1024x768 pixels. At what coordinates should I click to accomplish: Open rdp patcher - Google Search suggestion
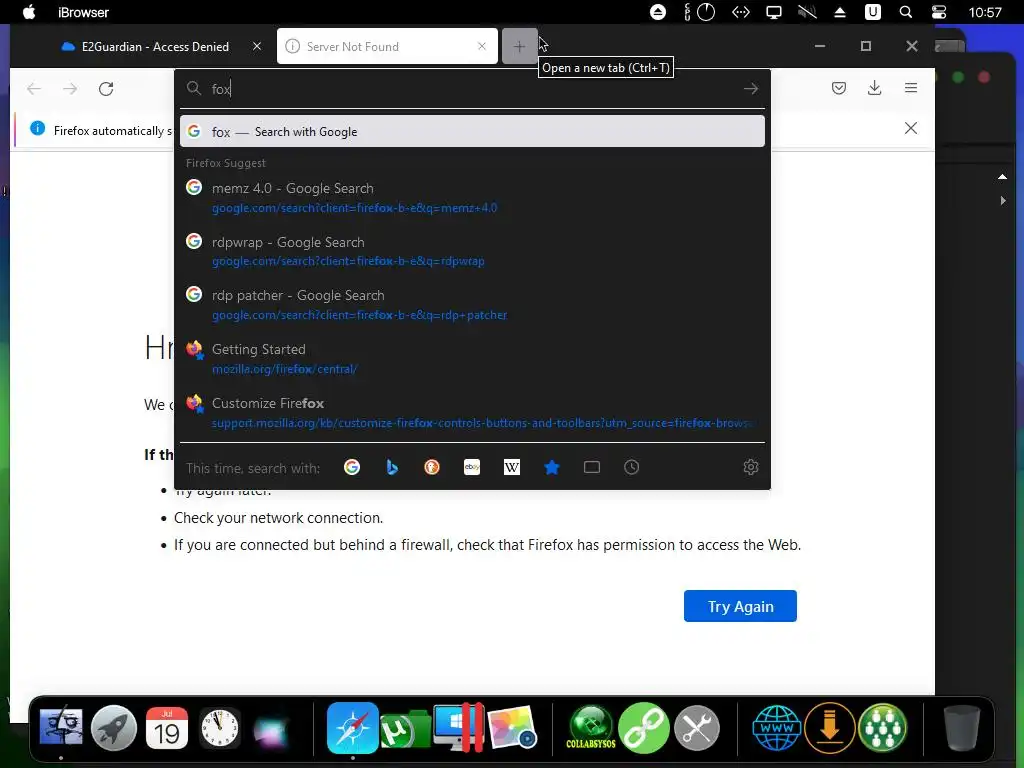[x=472, y=304]
